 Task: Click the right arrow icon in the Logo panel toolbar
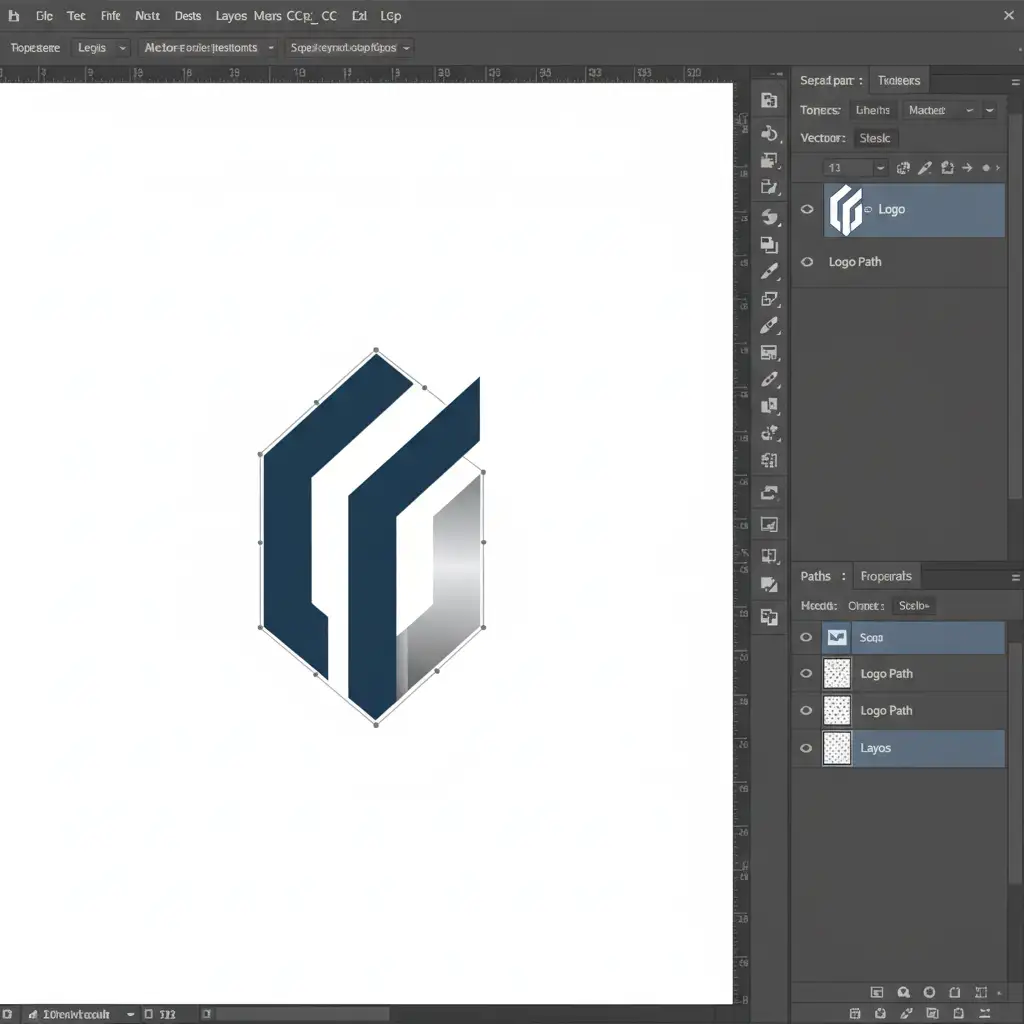(x=967, y=168)
